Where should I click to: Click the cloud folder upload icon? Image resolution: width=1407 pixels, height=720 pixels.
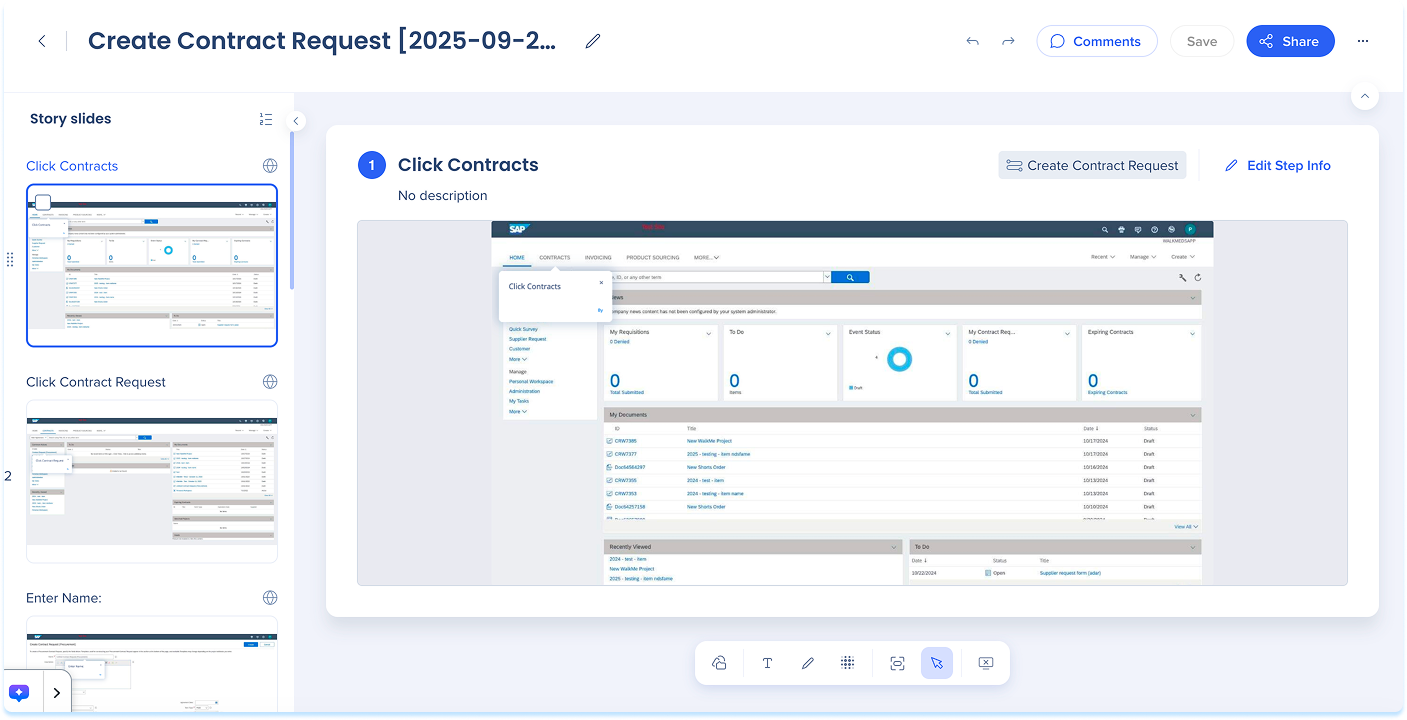(719, 663)
